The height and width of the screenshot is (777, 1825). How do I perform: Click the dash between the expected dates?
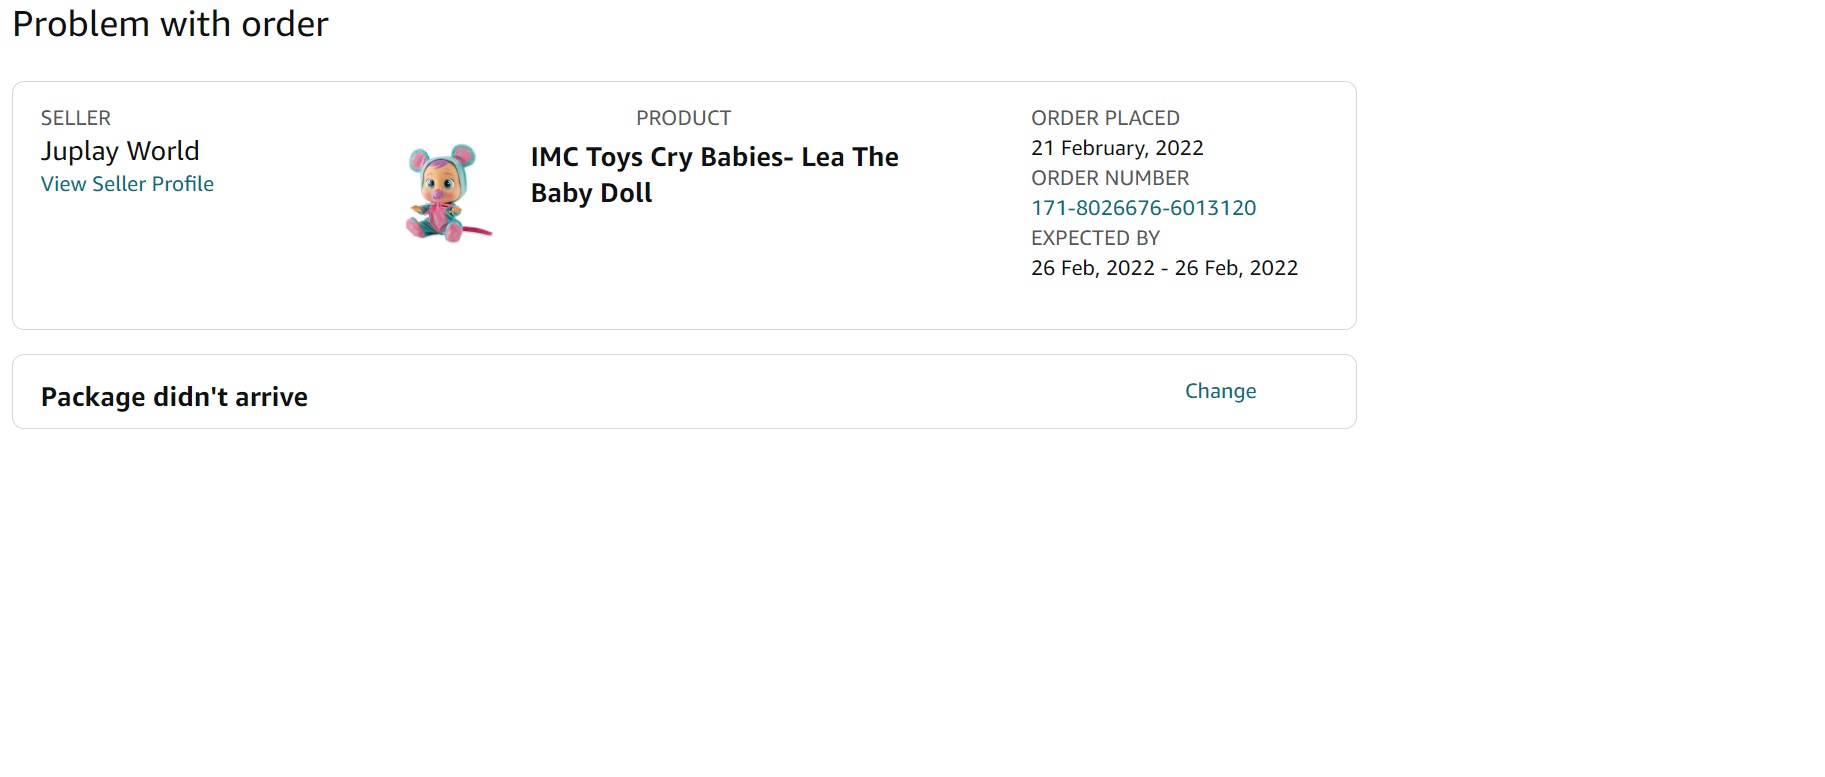[x=1165, y=268]
